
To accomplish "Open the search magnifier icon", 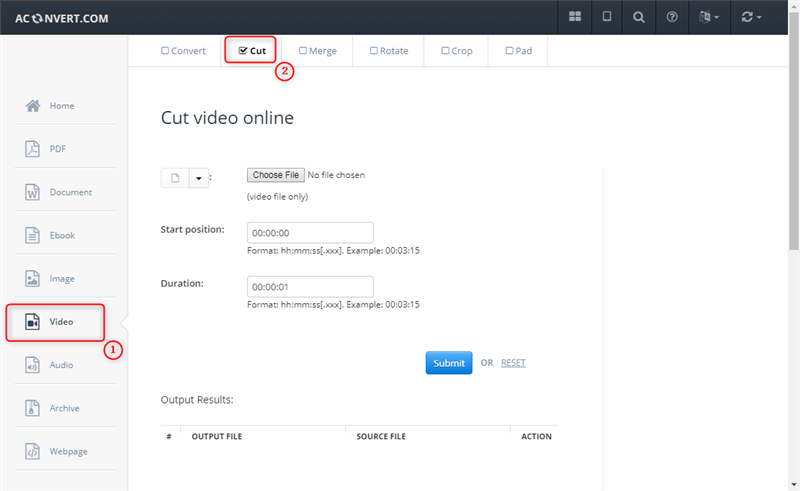I will 639,17.
